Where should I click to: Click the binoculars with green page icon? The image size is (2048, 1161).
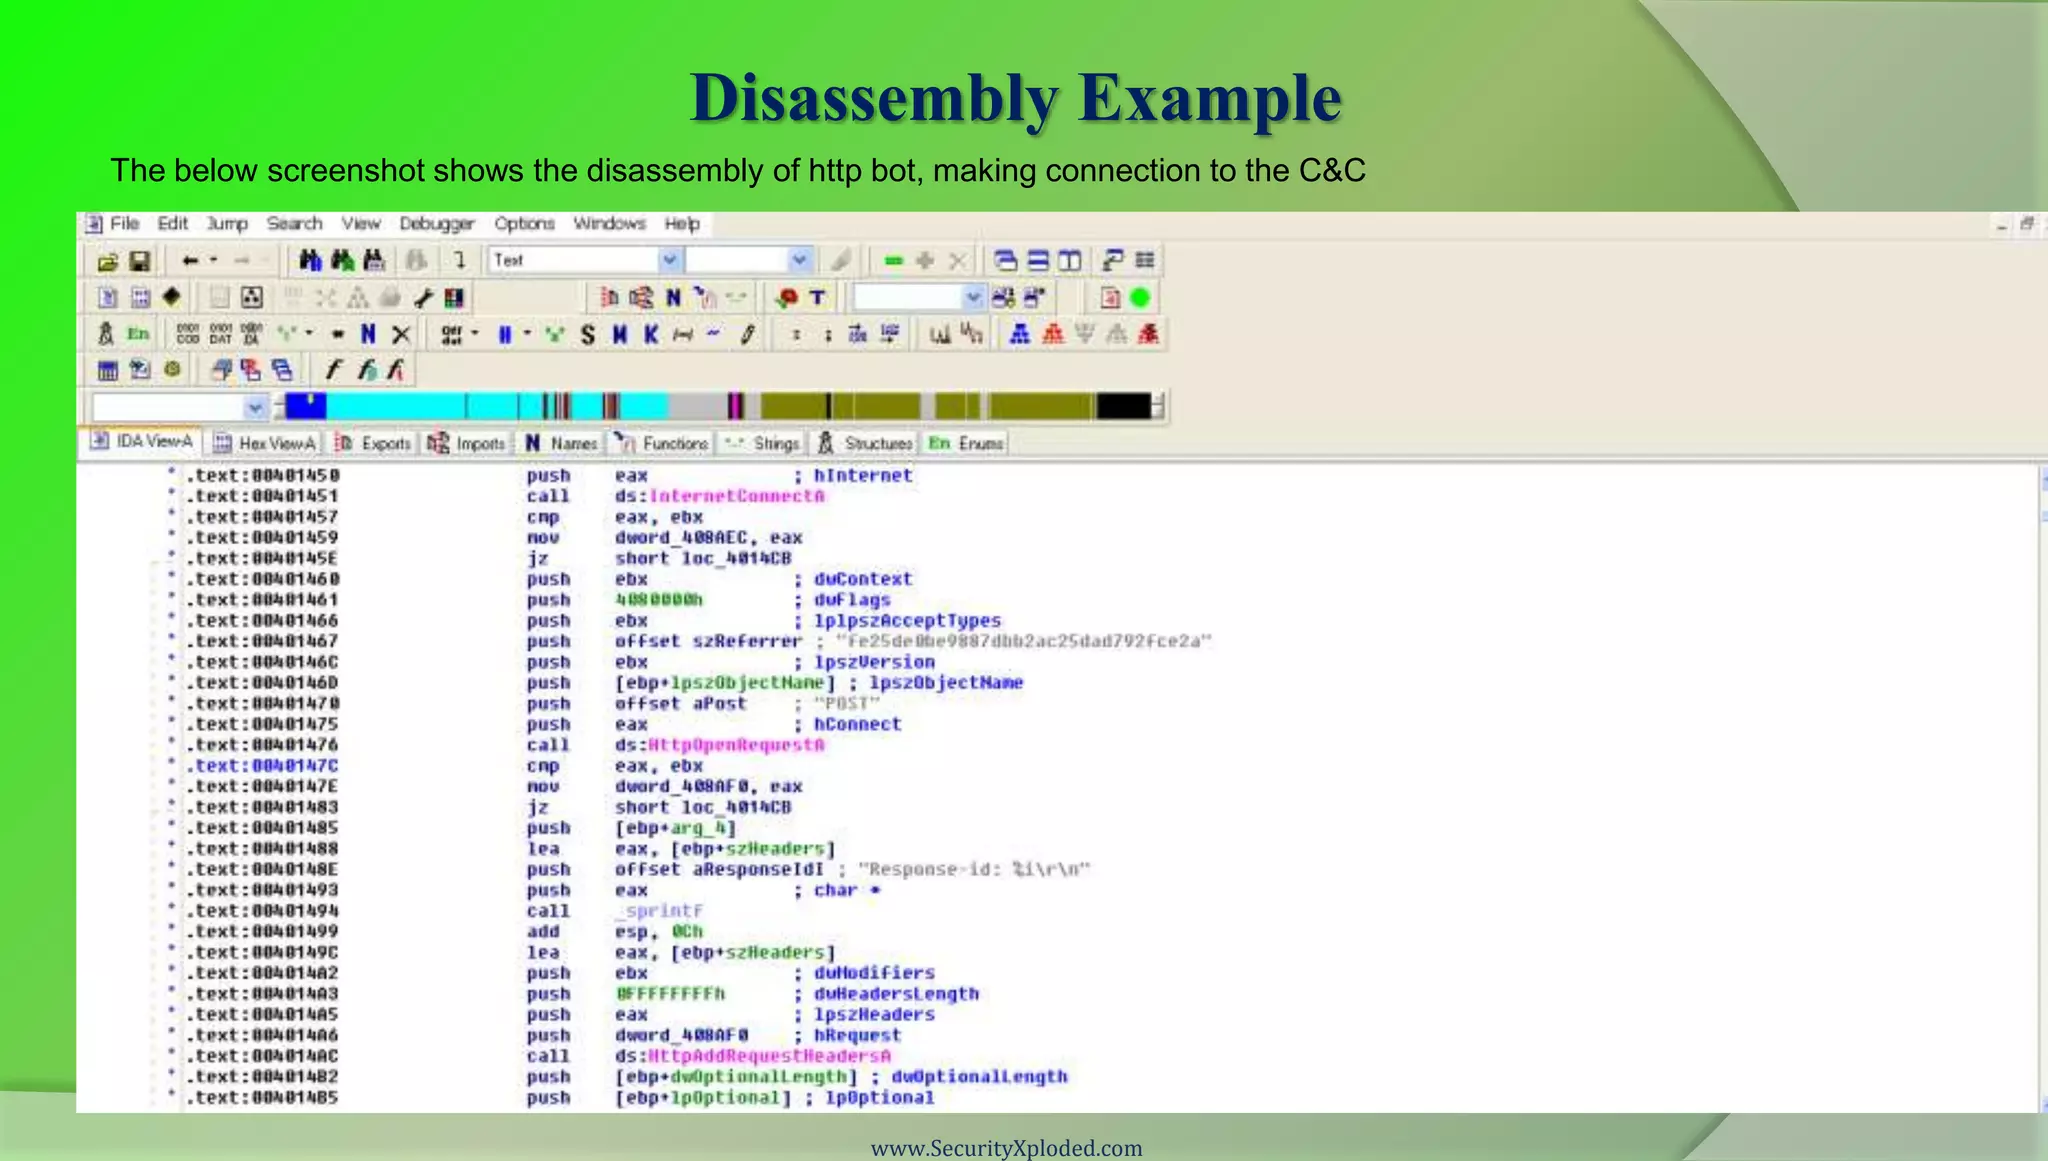[343, 260]
